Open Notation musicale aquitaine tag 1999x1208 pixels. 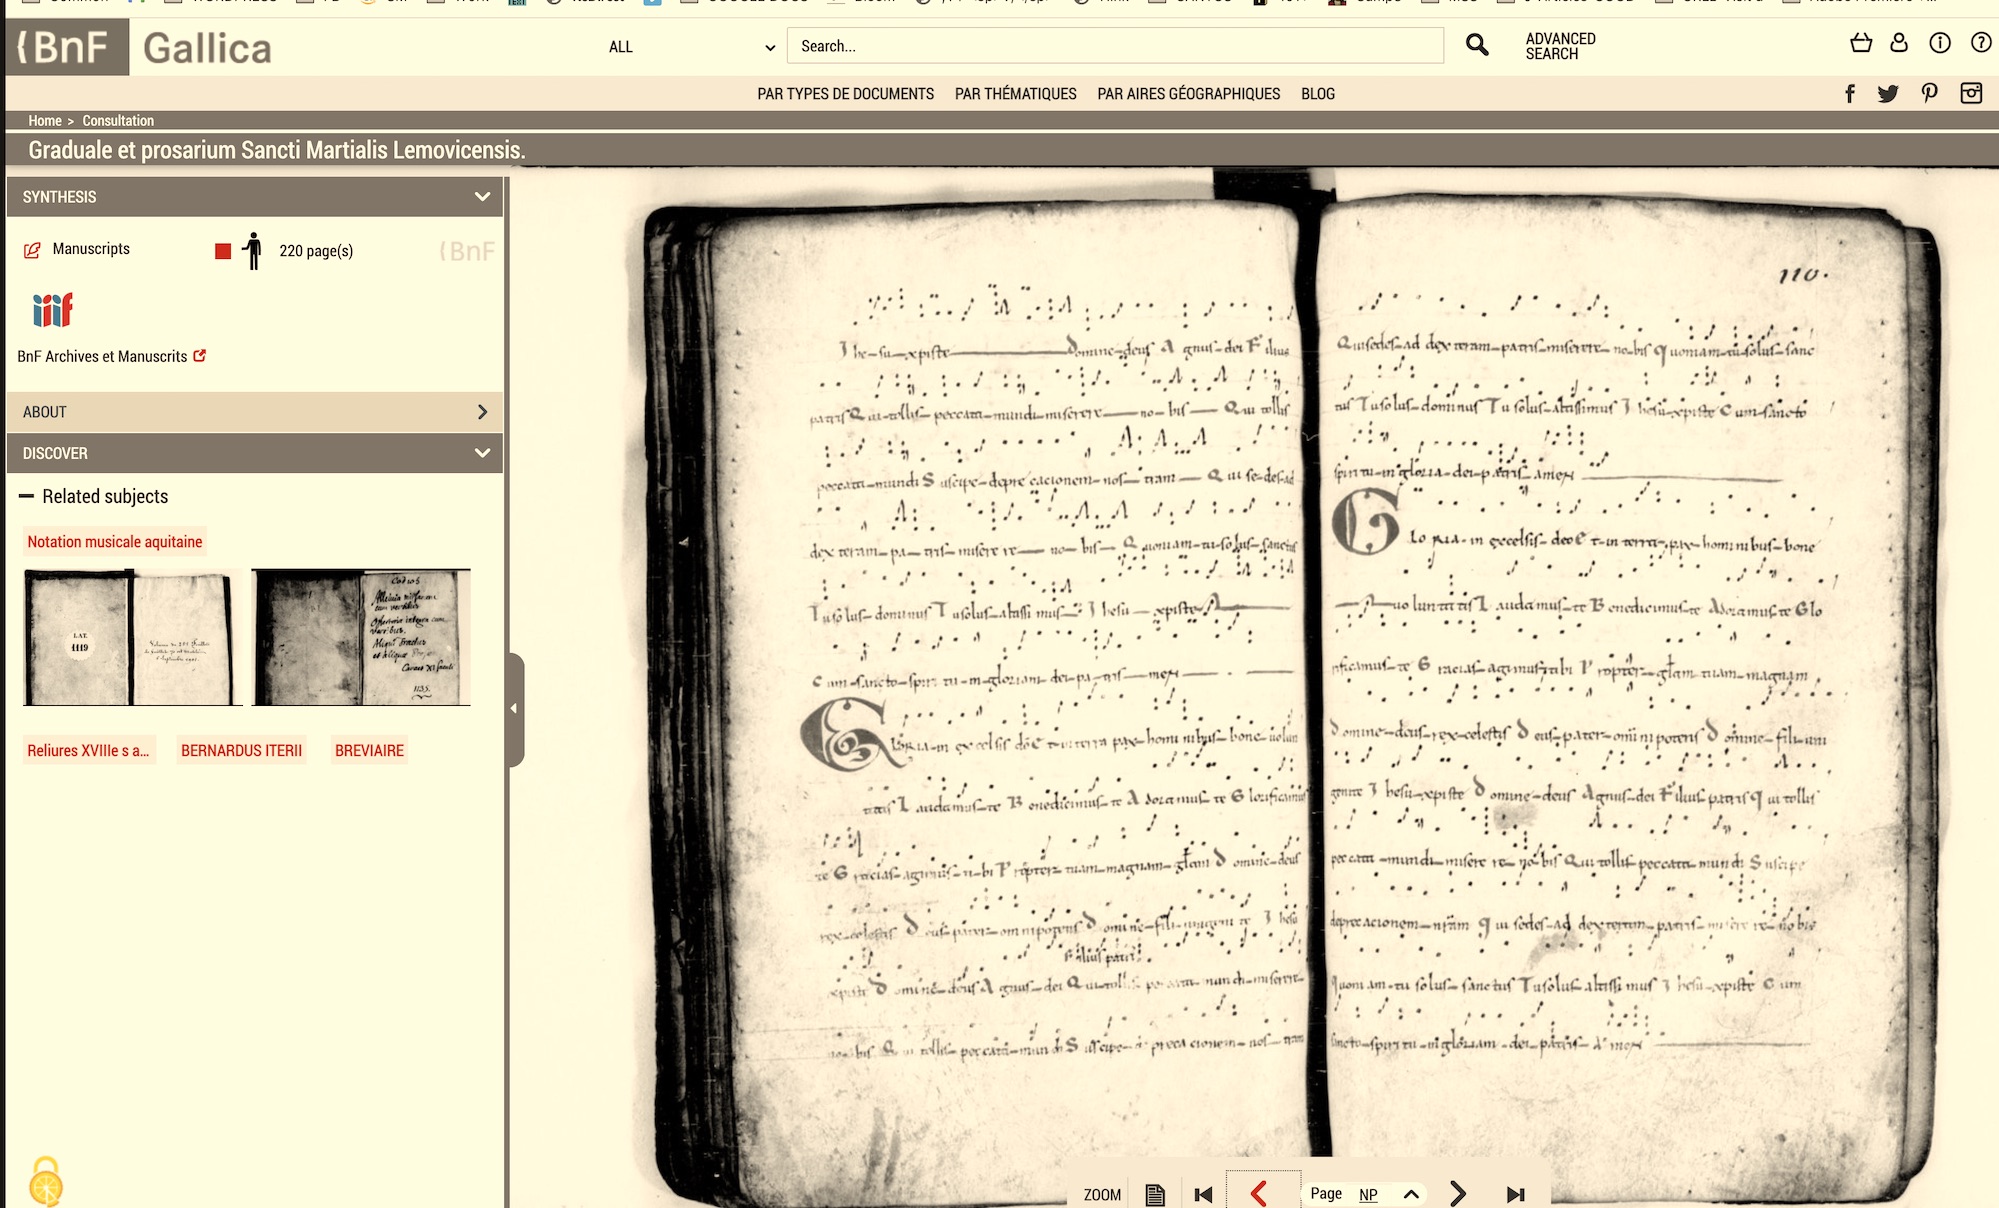click(x=115, y=542)
